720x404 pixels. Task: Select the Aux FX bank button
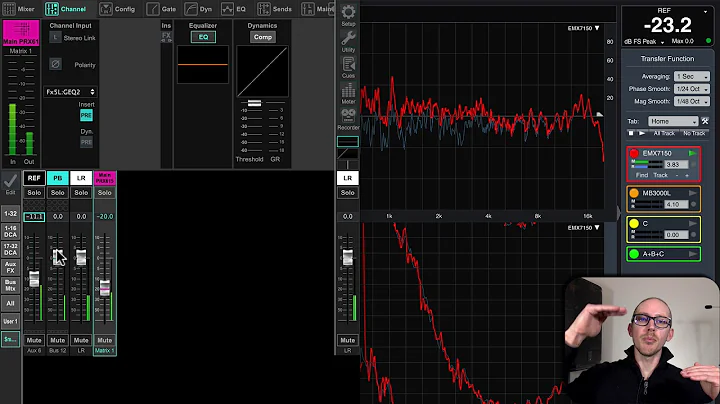click(11, 267)
